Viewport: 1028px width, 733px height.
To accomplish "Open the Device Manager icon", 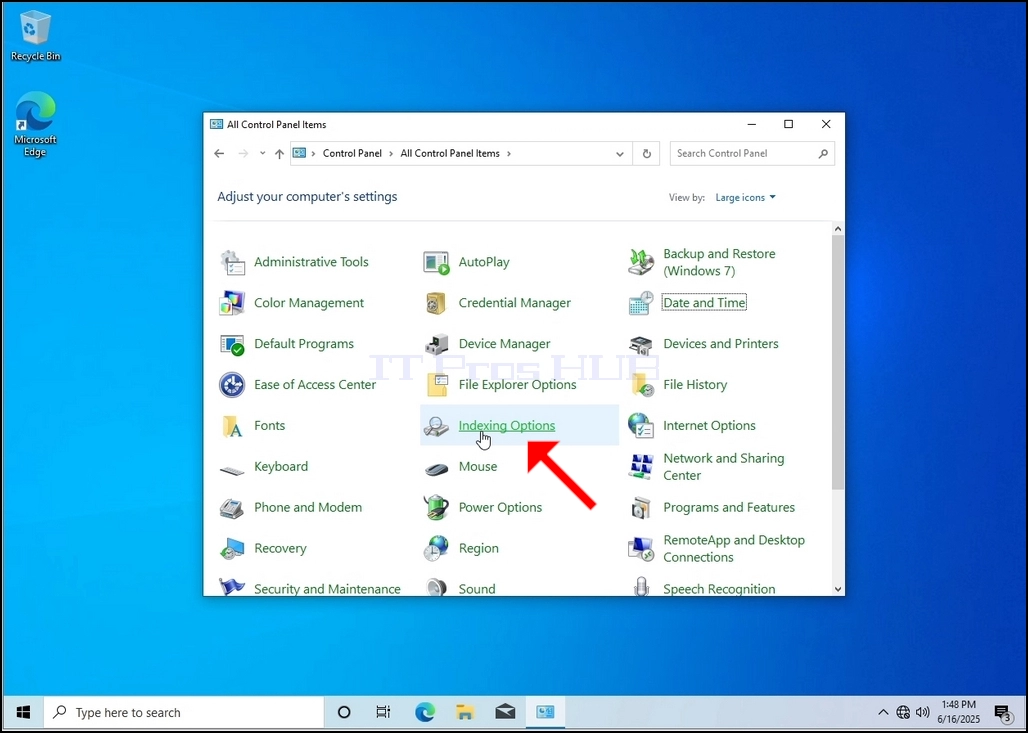I will [x=437, y=344].
